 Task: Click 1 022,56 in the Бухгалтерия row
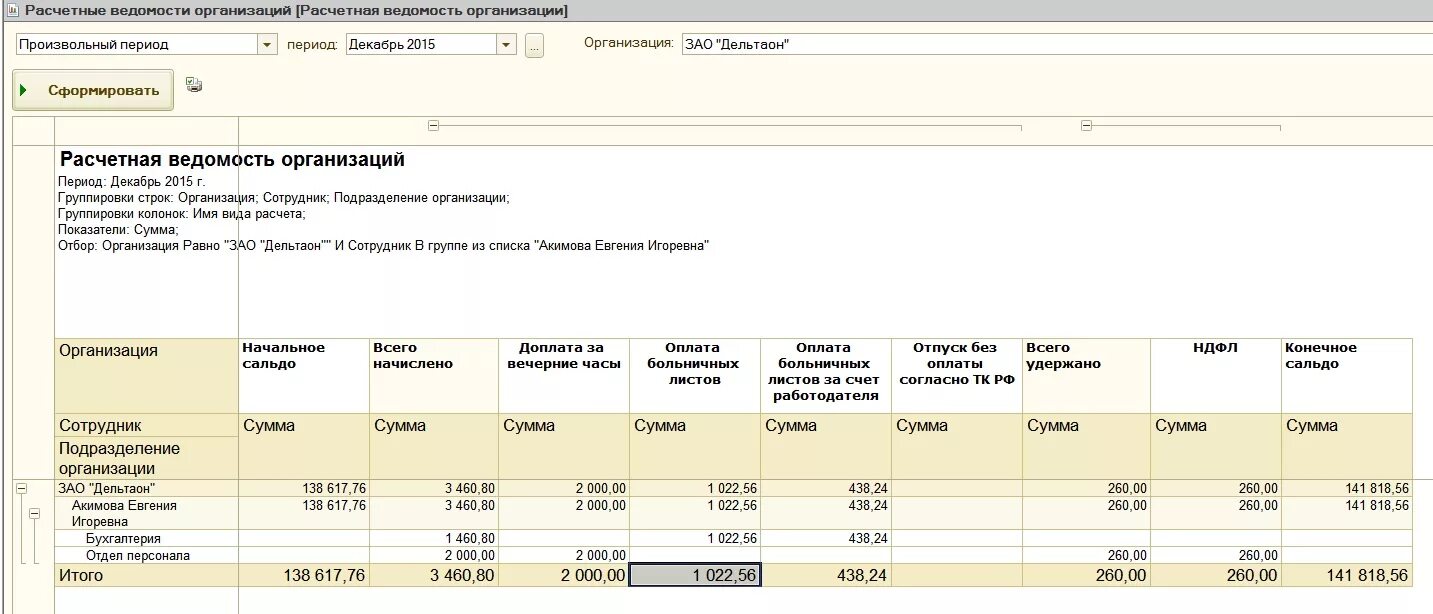[x=695, y=538]
